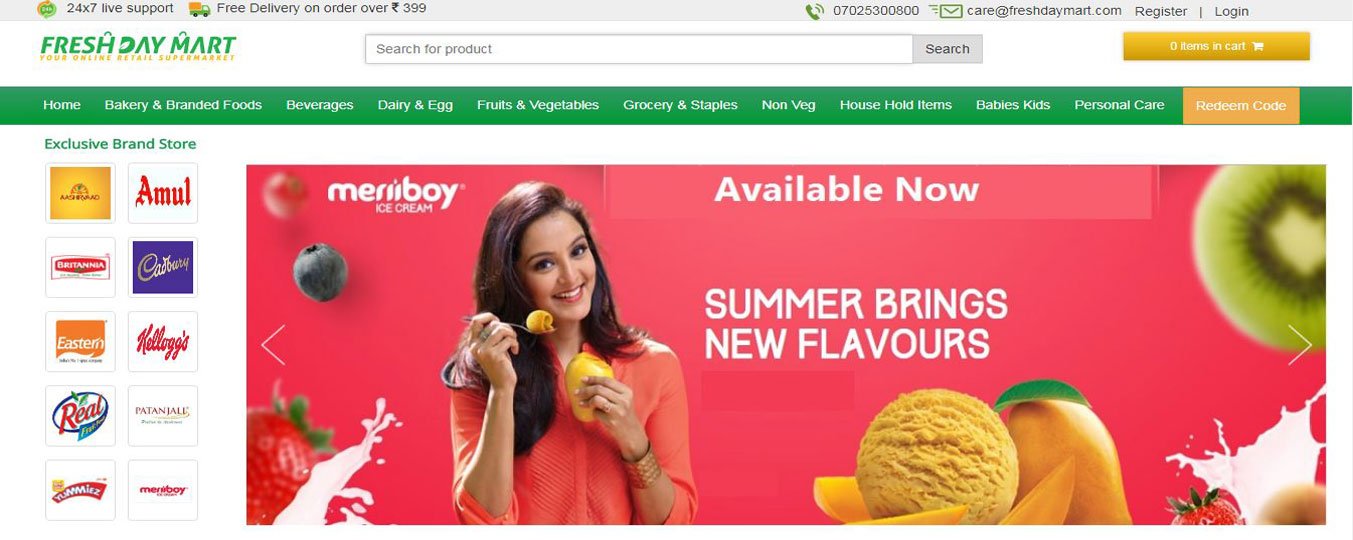This screenshot has height=540, width=1353.
Task: Open the Meriiboy brand tile in sidebar
Action: pos(163,489)
